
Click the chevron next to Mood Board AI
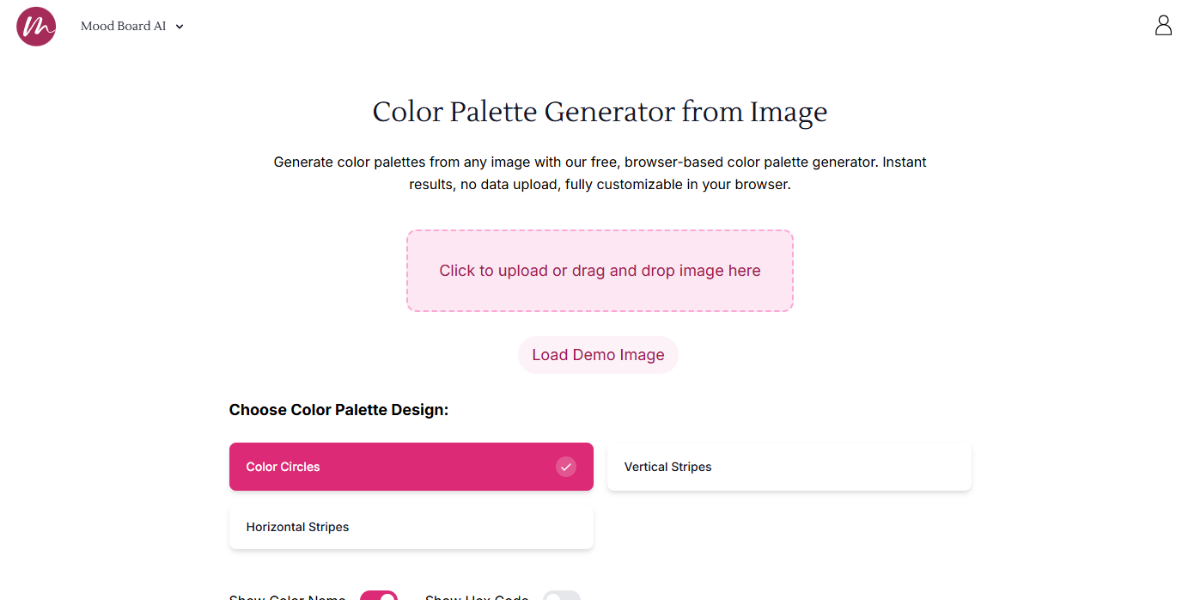tap(179, 26)
